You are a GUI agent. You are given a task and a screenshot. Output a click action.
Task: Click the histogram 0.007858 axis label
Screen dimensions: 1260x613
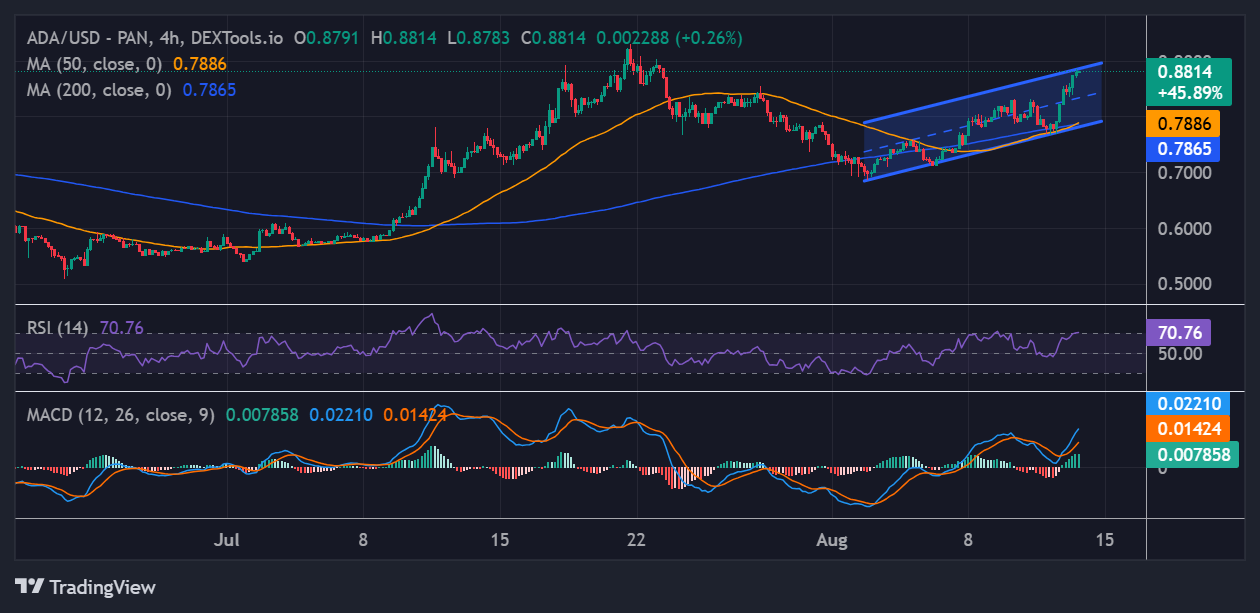1193,453
